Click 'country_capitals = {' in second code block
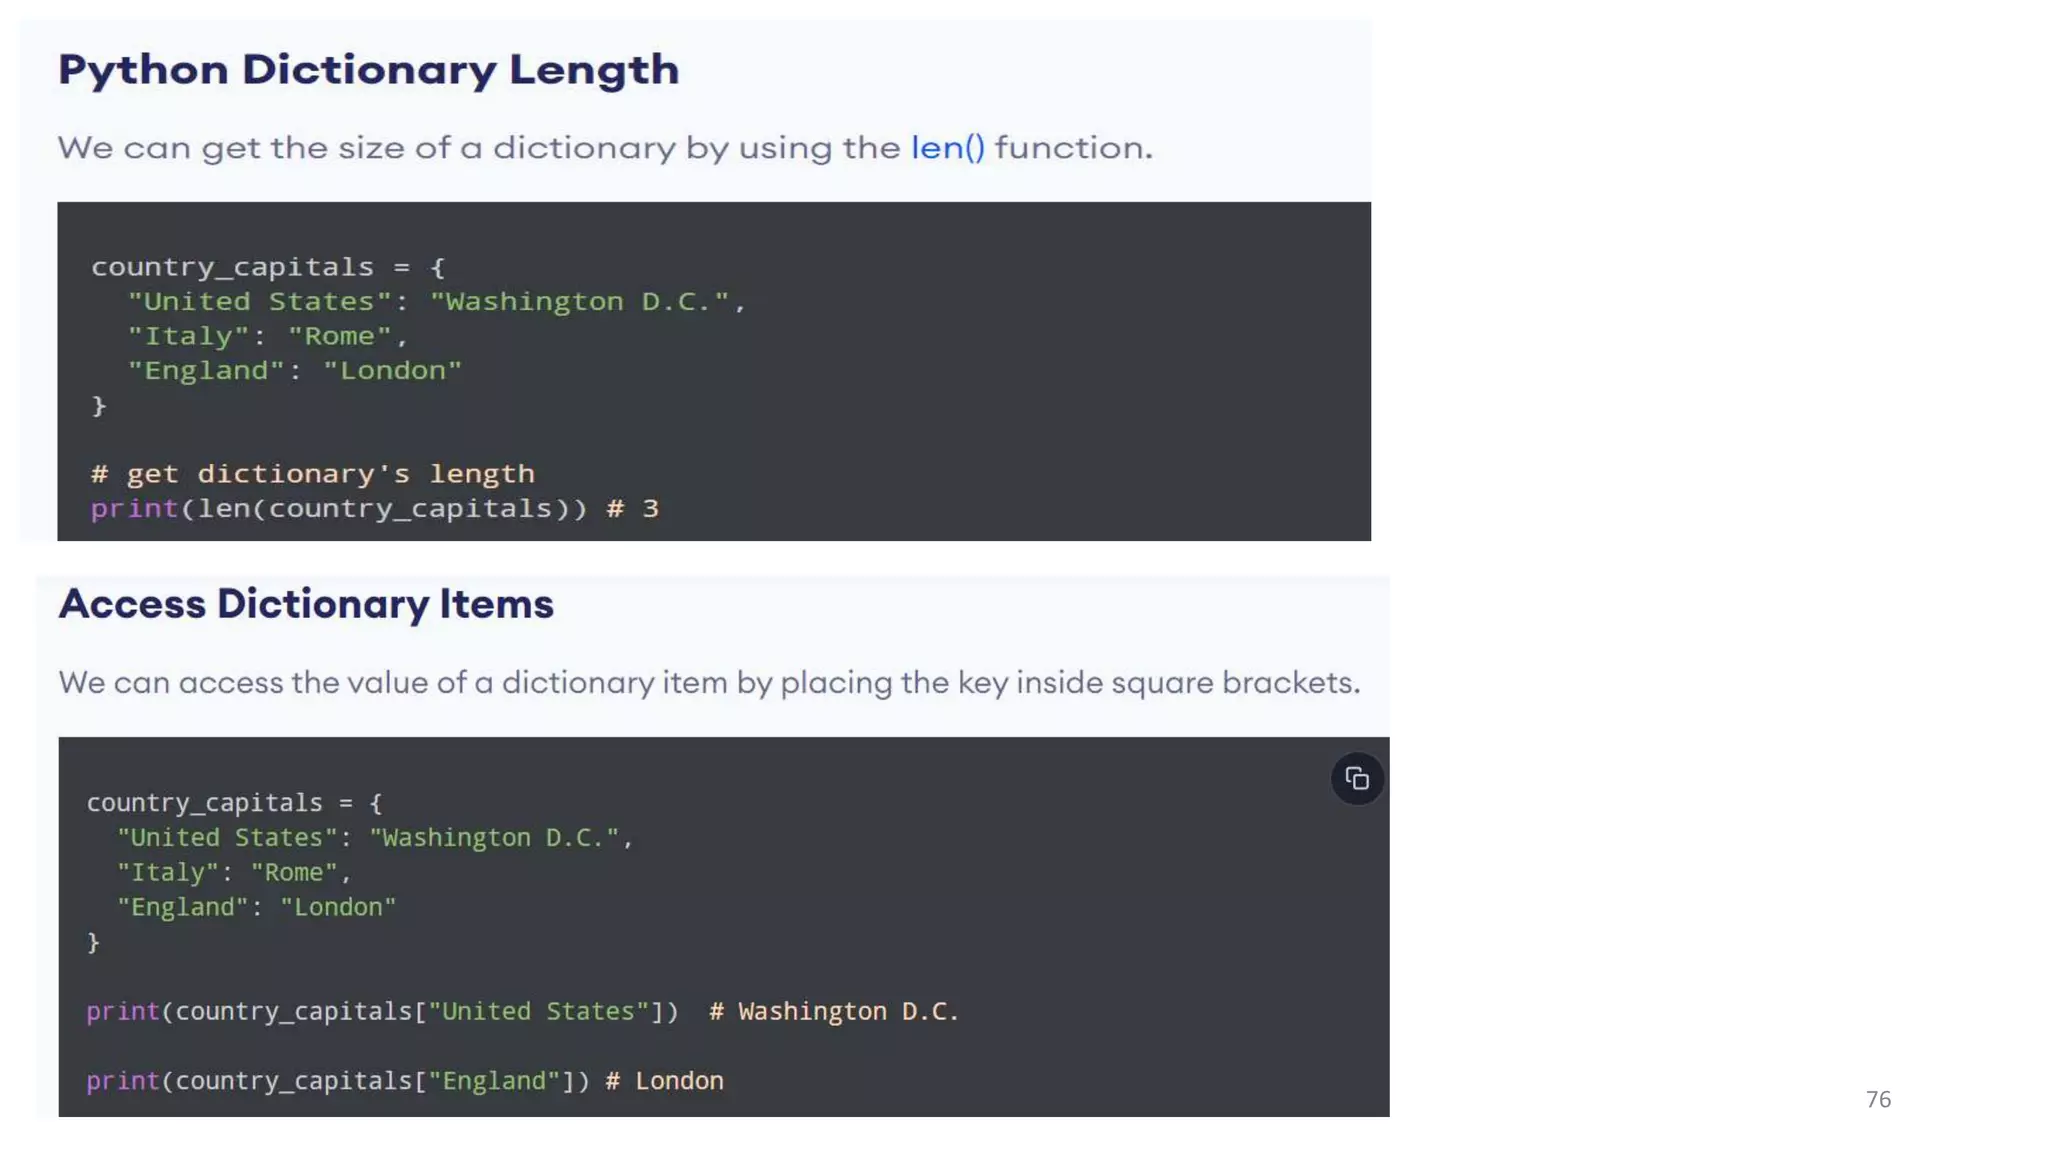The height and width of the screenshot is (1152, 2048). (234, 803)
